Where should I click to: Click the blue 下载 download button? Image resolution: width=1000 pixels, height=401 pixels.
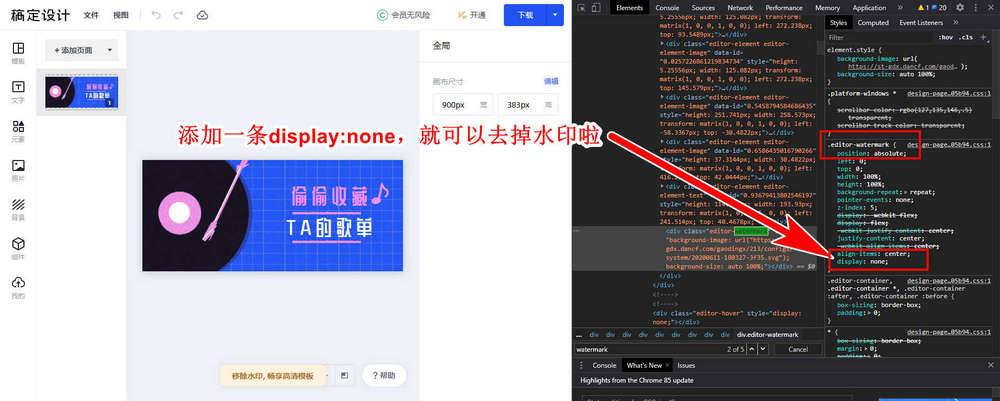526,15
